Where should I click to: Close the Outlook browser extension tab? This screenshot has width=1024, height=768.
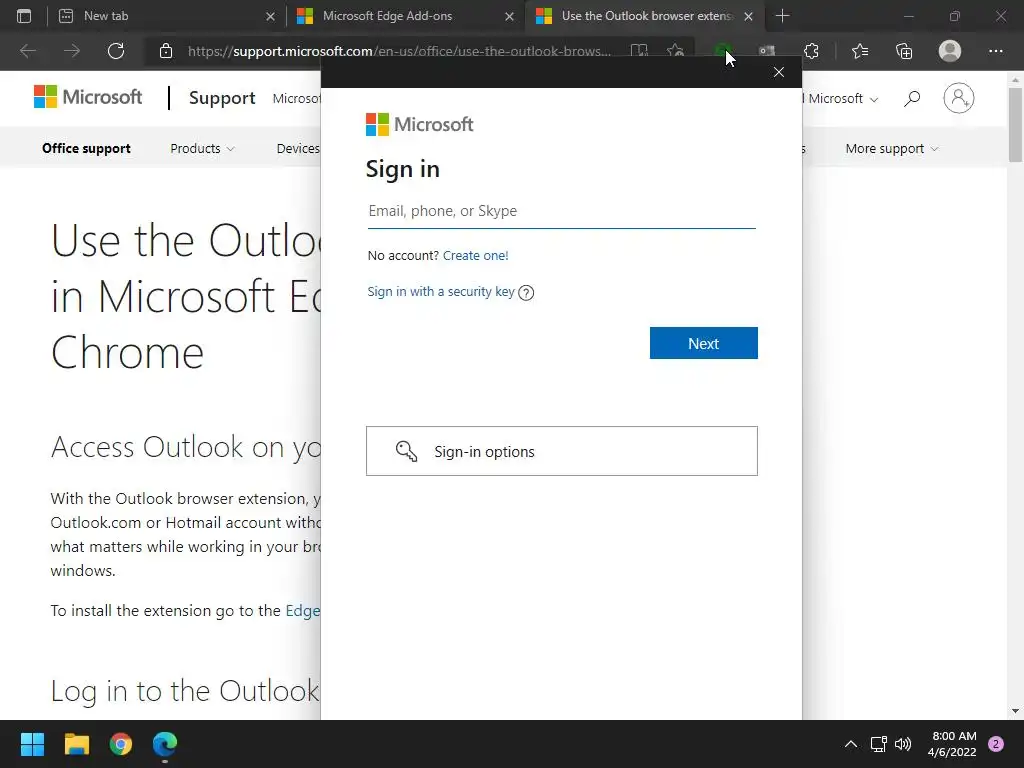pos(748,16)
